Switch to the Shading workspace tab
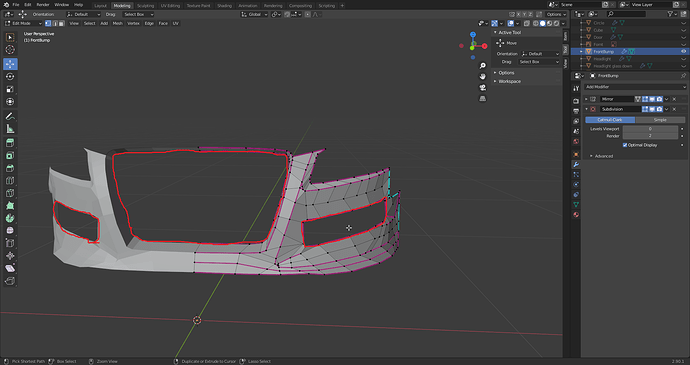 [x=224, y=6]
